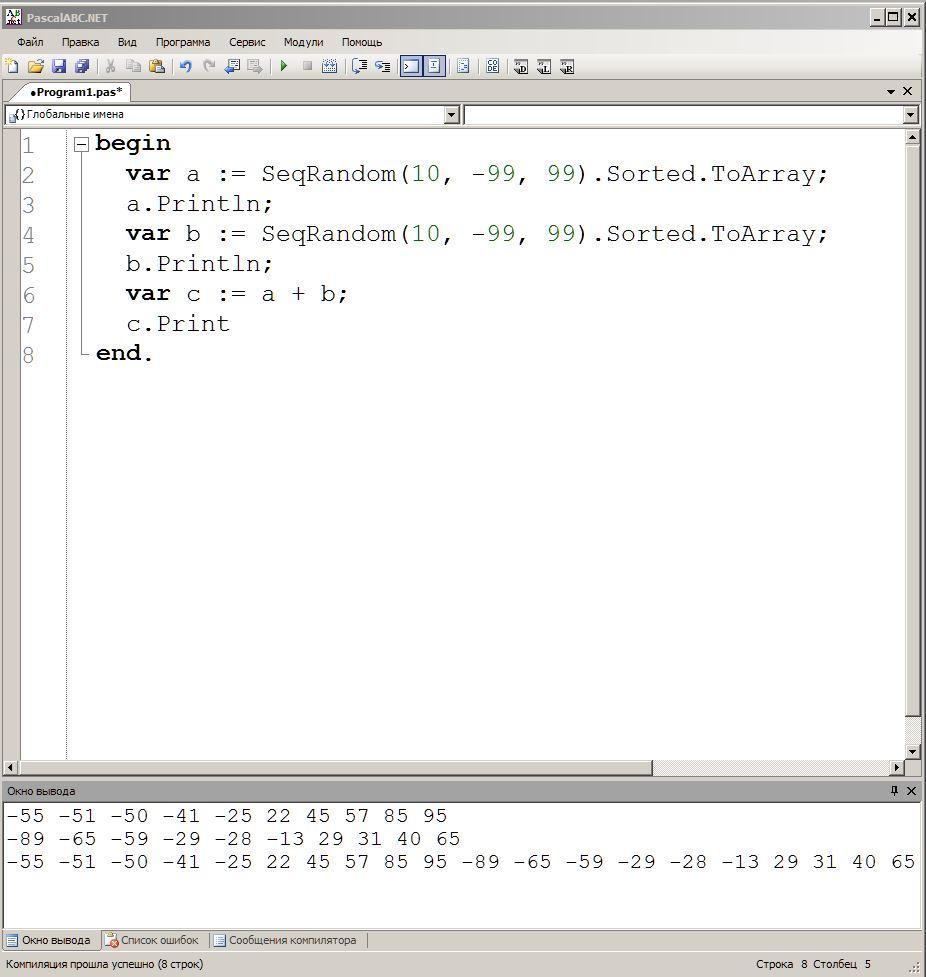Screen dimensions: 926x977
Task: Click the "var c := a + b;" line
Action: click(237, 293)
